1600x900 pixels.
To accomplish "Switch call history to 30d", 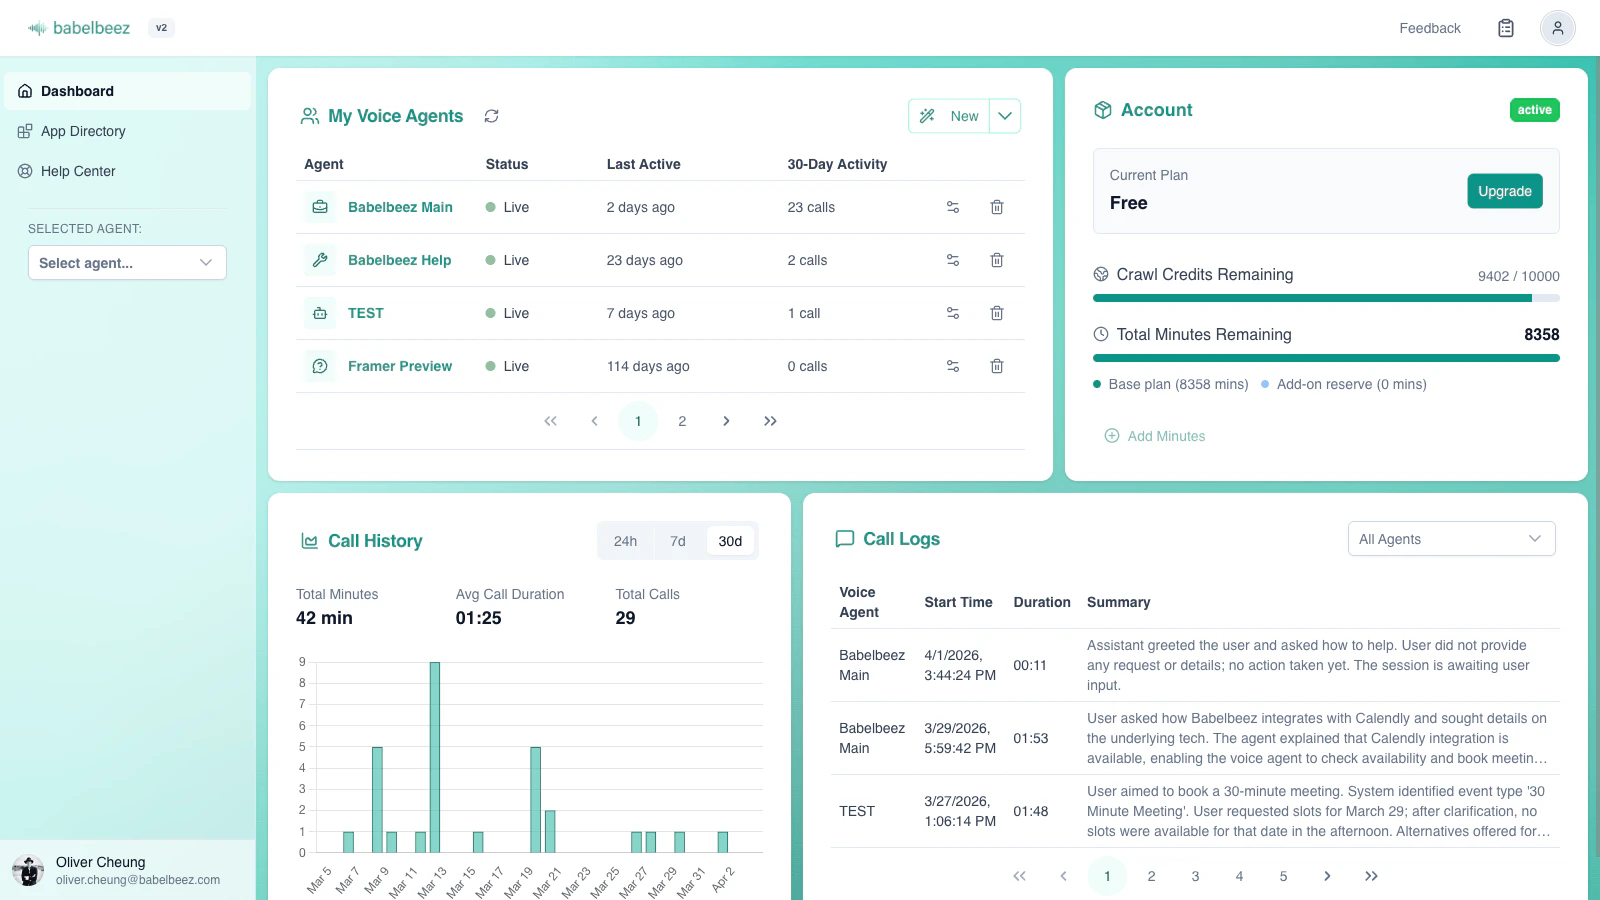I will [730, 541].
